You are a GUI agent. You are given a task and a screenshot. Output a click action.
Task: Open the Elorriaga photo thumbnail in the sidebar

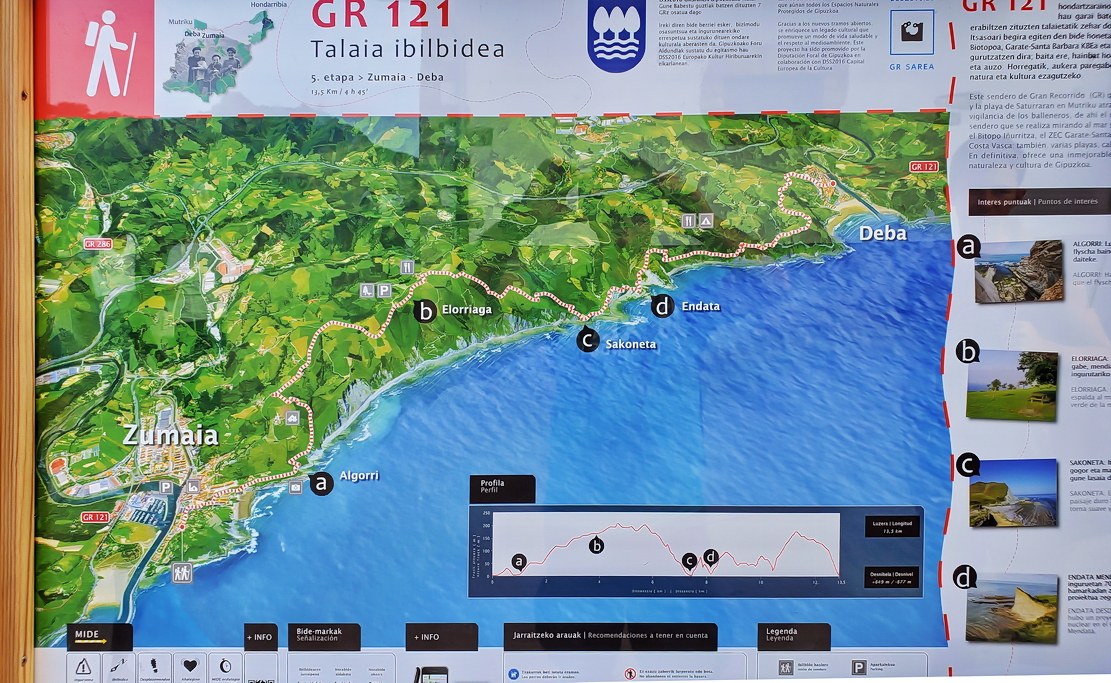(1012, 386)
